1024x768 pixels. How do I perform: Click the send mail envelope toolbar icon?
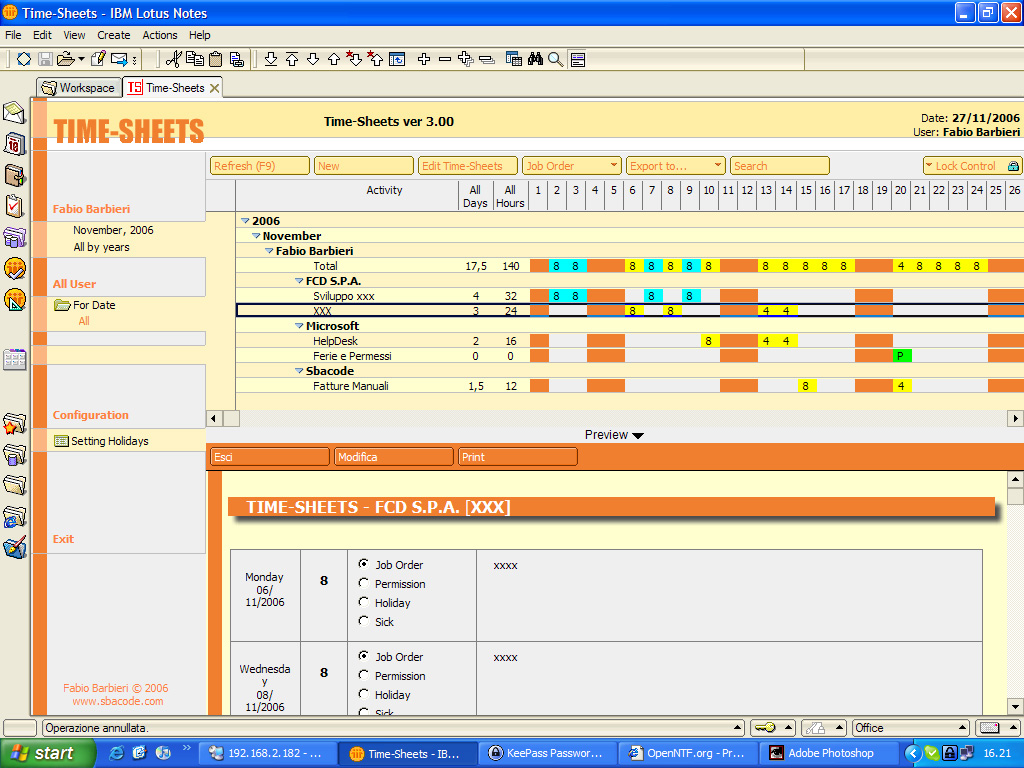[x=119, y=59]
